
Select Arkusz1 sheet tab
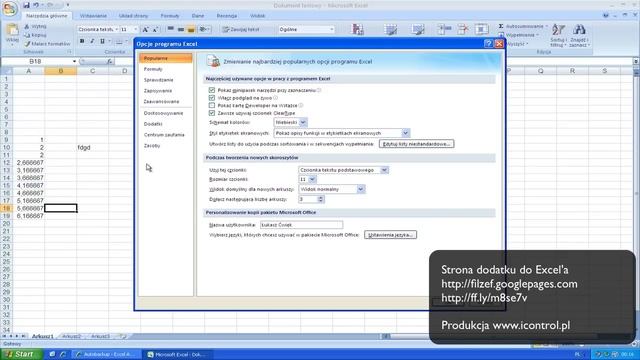(x=42, y=336)
